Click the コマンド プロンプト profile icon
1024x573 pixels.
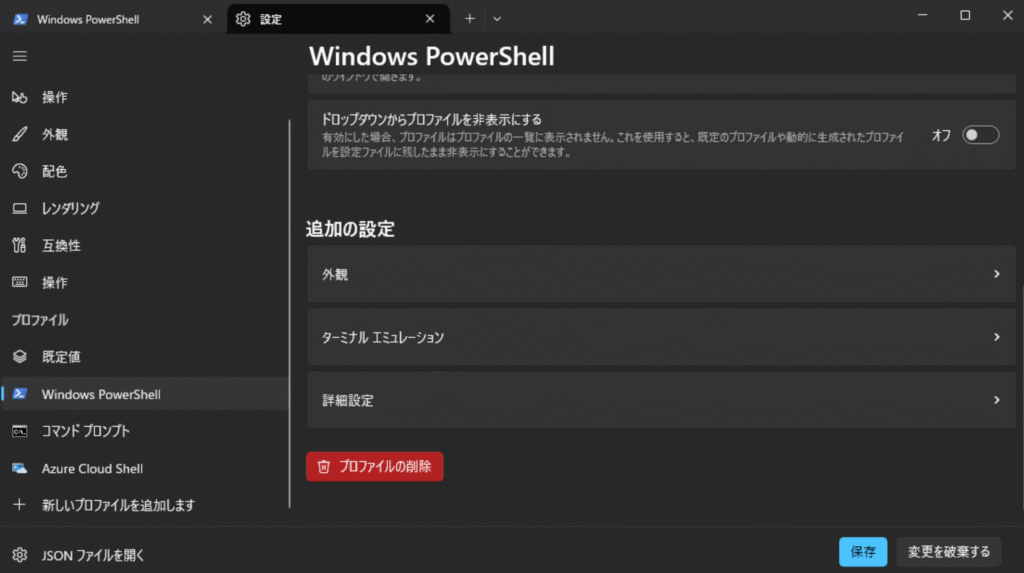point(19,431)
